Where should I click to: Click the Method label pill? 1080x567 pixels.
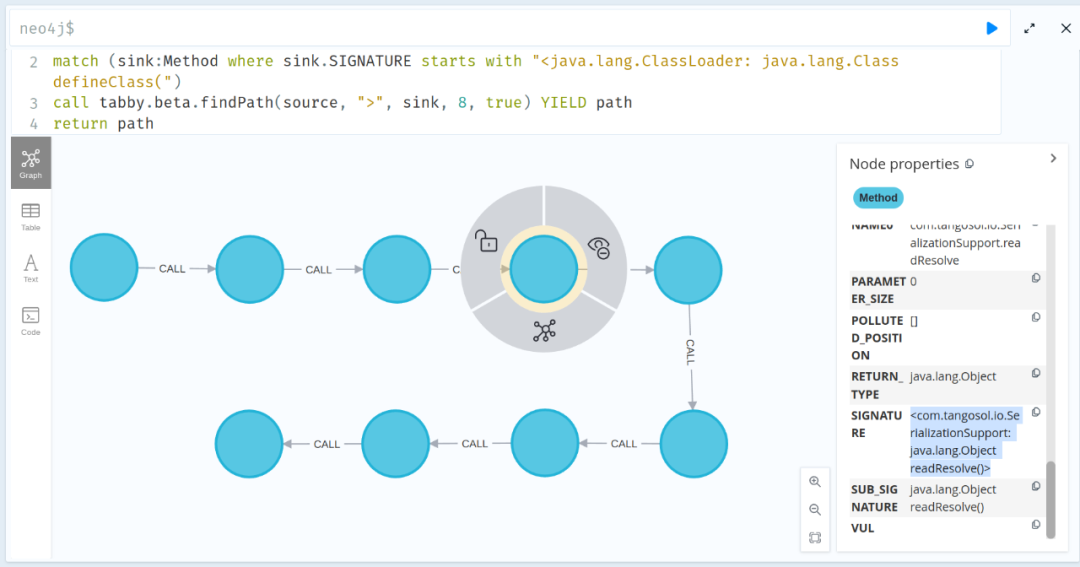(878, 198)
